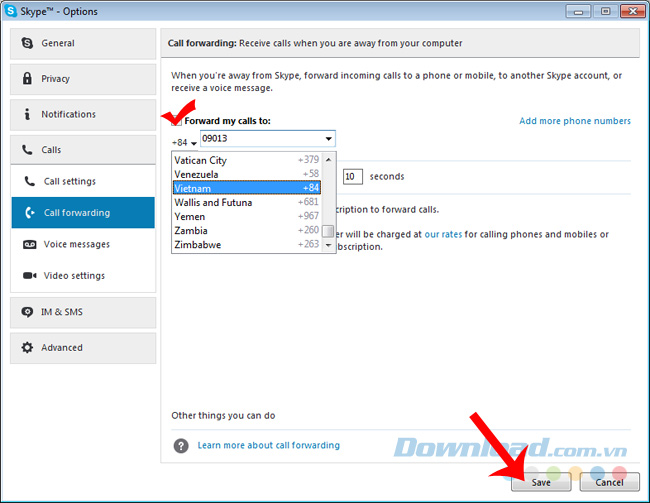Click the General section Skype icon

(27, 43)
